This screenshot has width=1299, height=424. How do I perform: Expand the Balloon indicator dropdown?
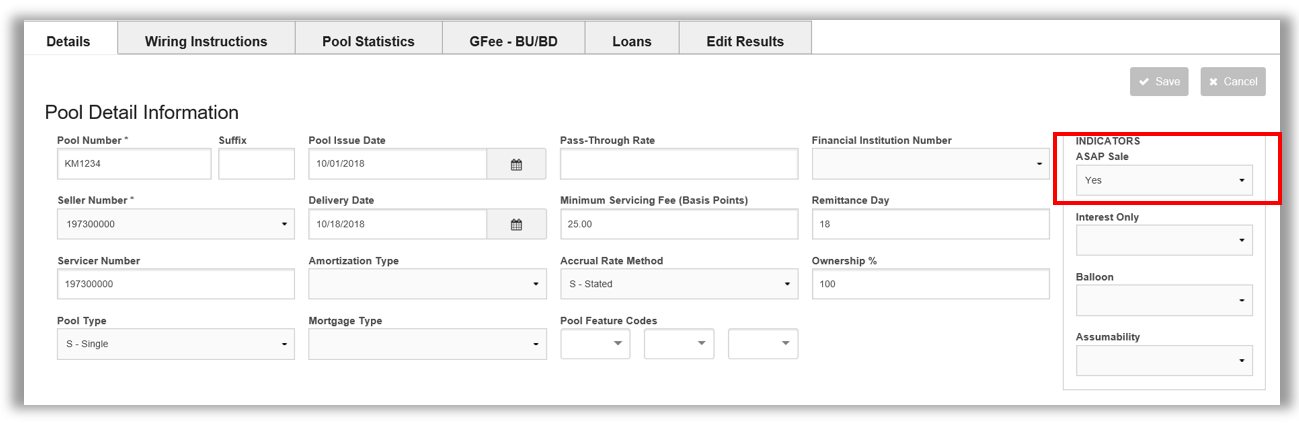point(1164,300)
